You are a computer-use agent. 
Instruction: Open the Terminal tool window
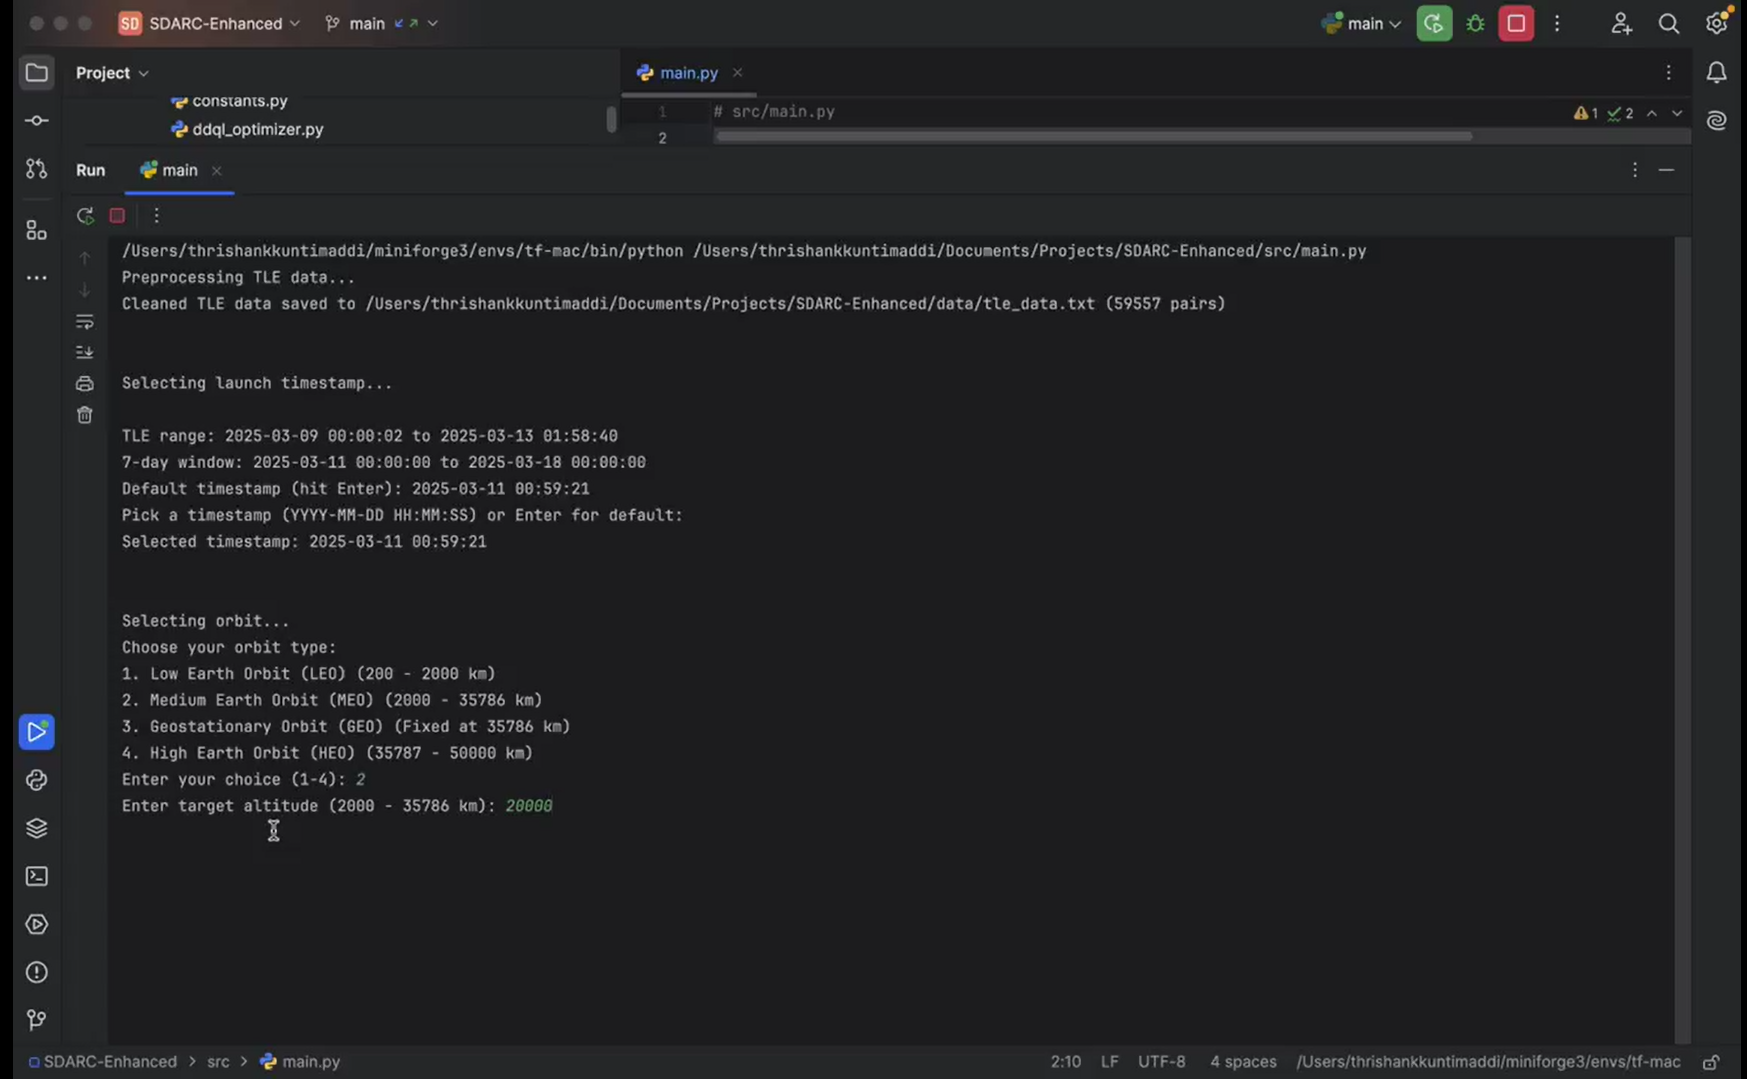[36, 876]
